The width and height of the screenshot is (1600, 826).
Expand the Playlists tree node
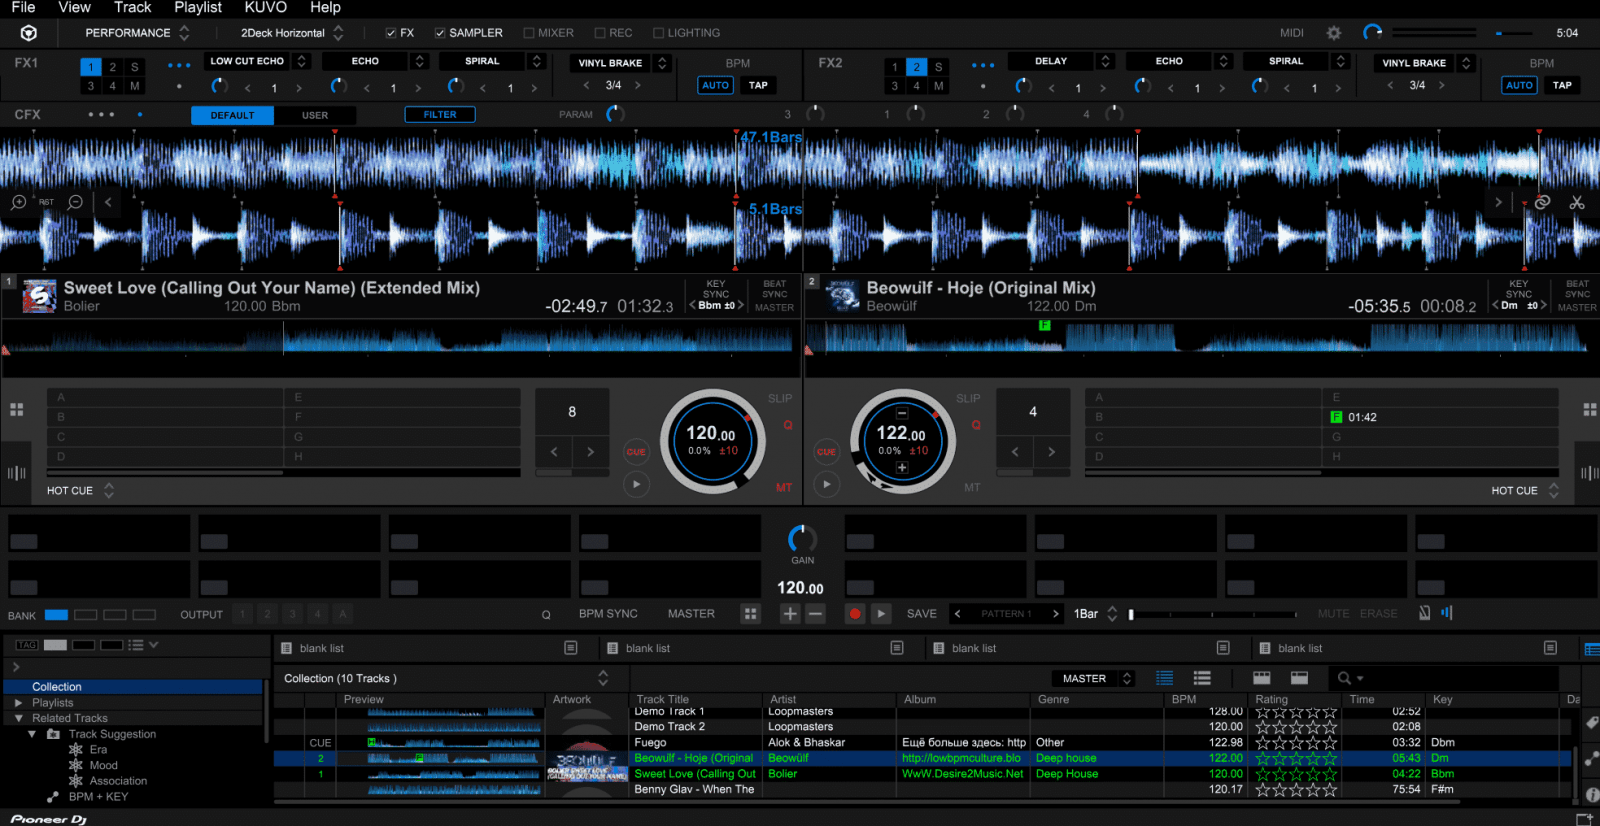point(18,703)
